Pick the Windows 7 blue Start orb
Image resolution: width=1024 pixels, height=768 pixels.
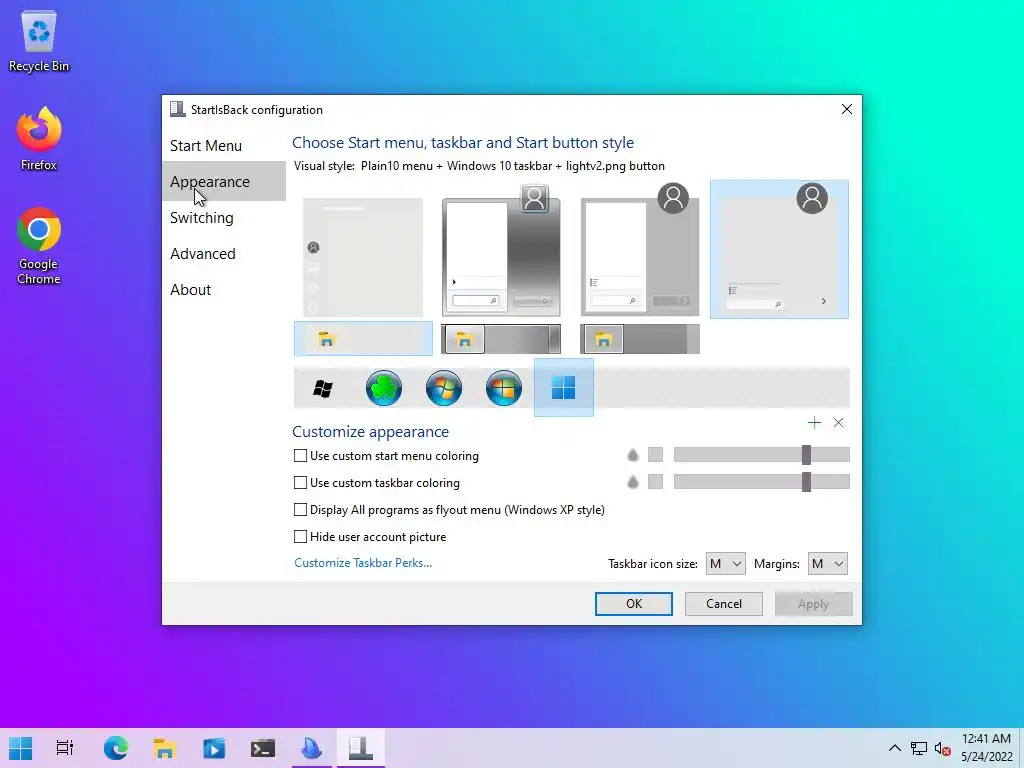(x=443, y=388)
